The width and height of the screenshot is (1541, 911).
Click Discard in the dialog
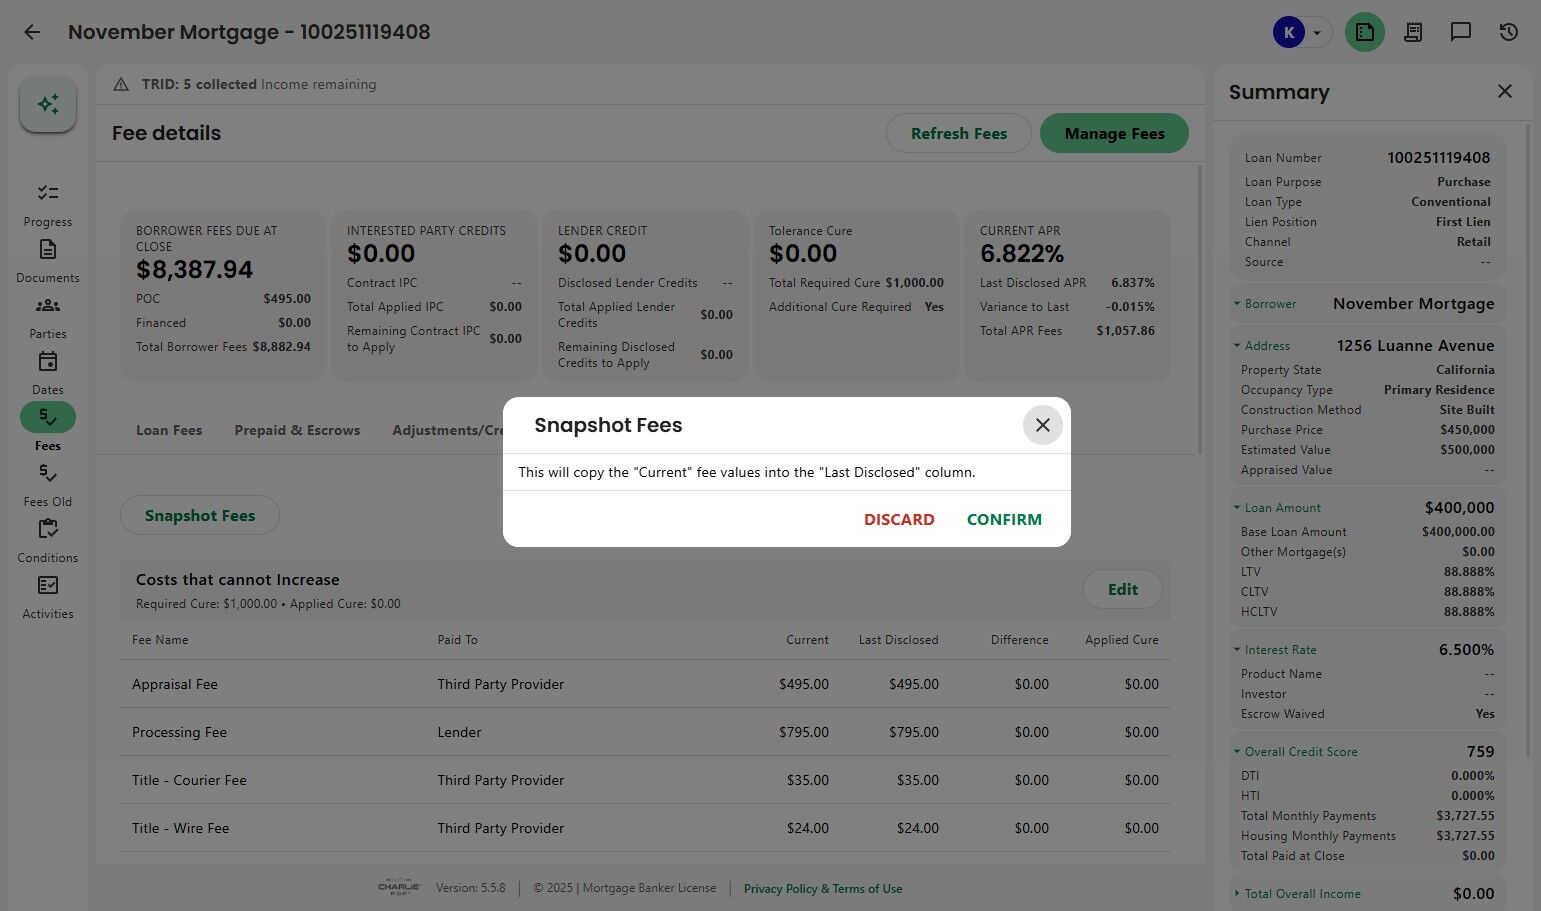coord(899,519)
